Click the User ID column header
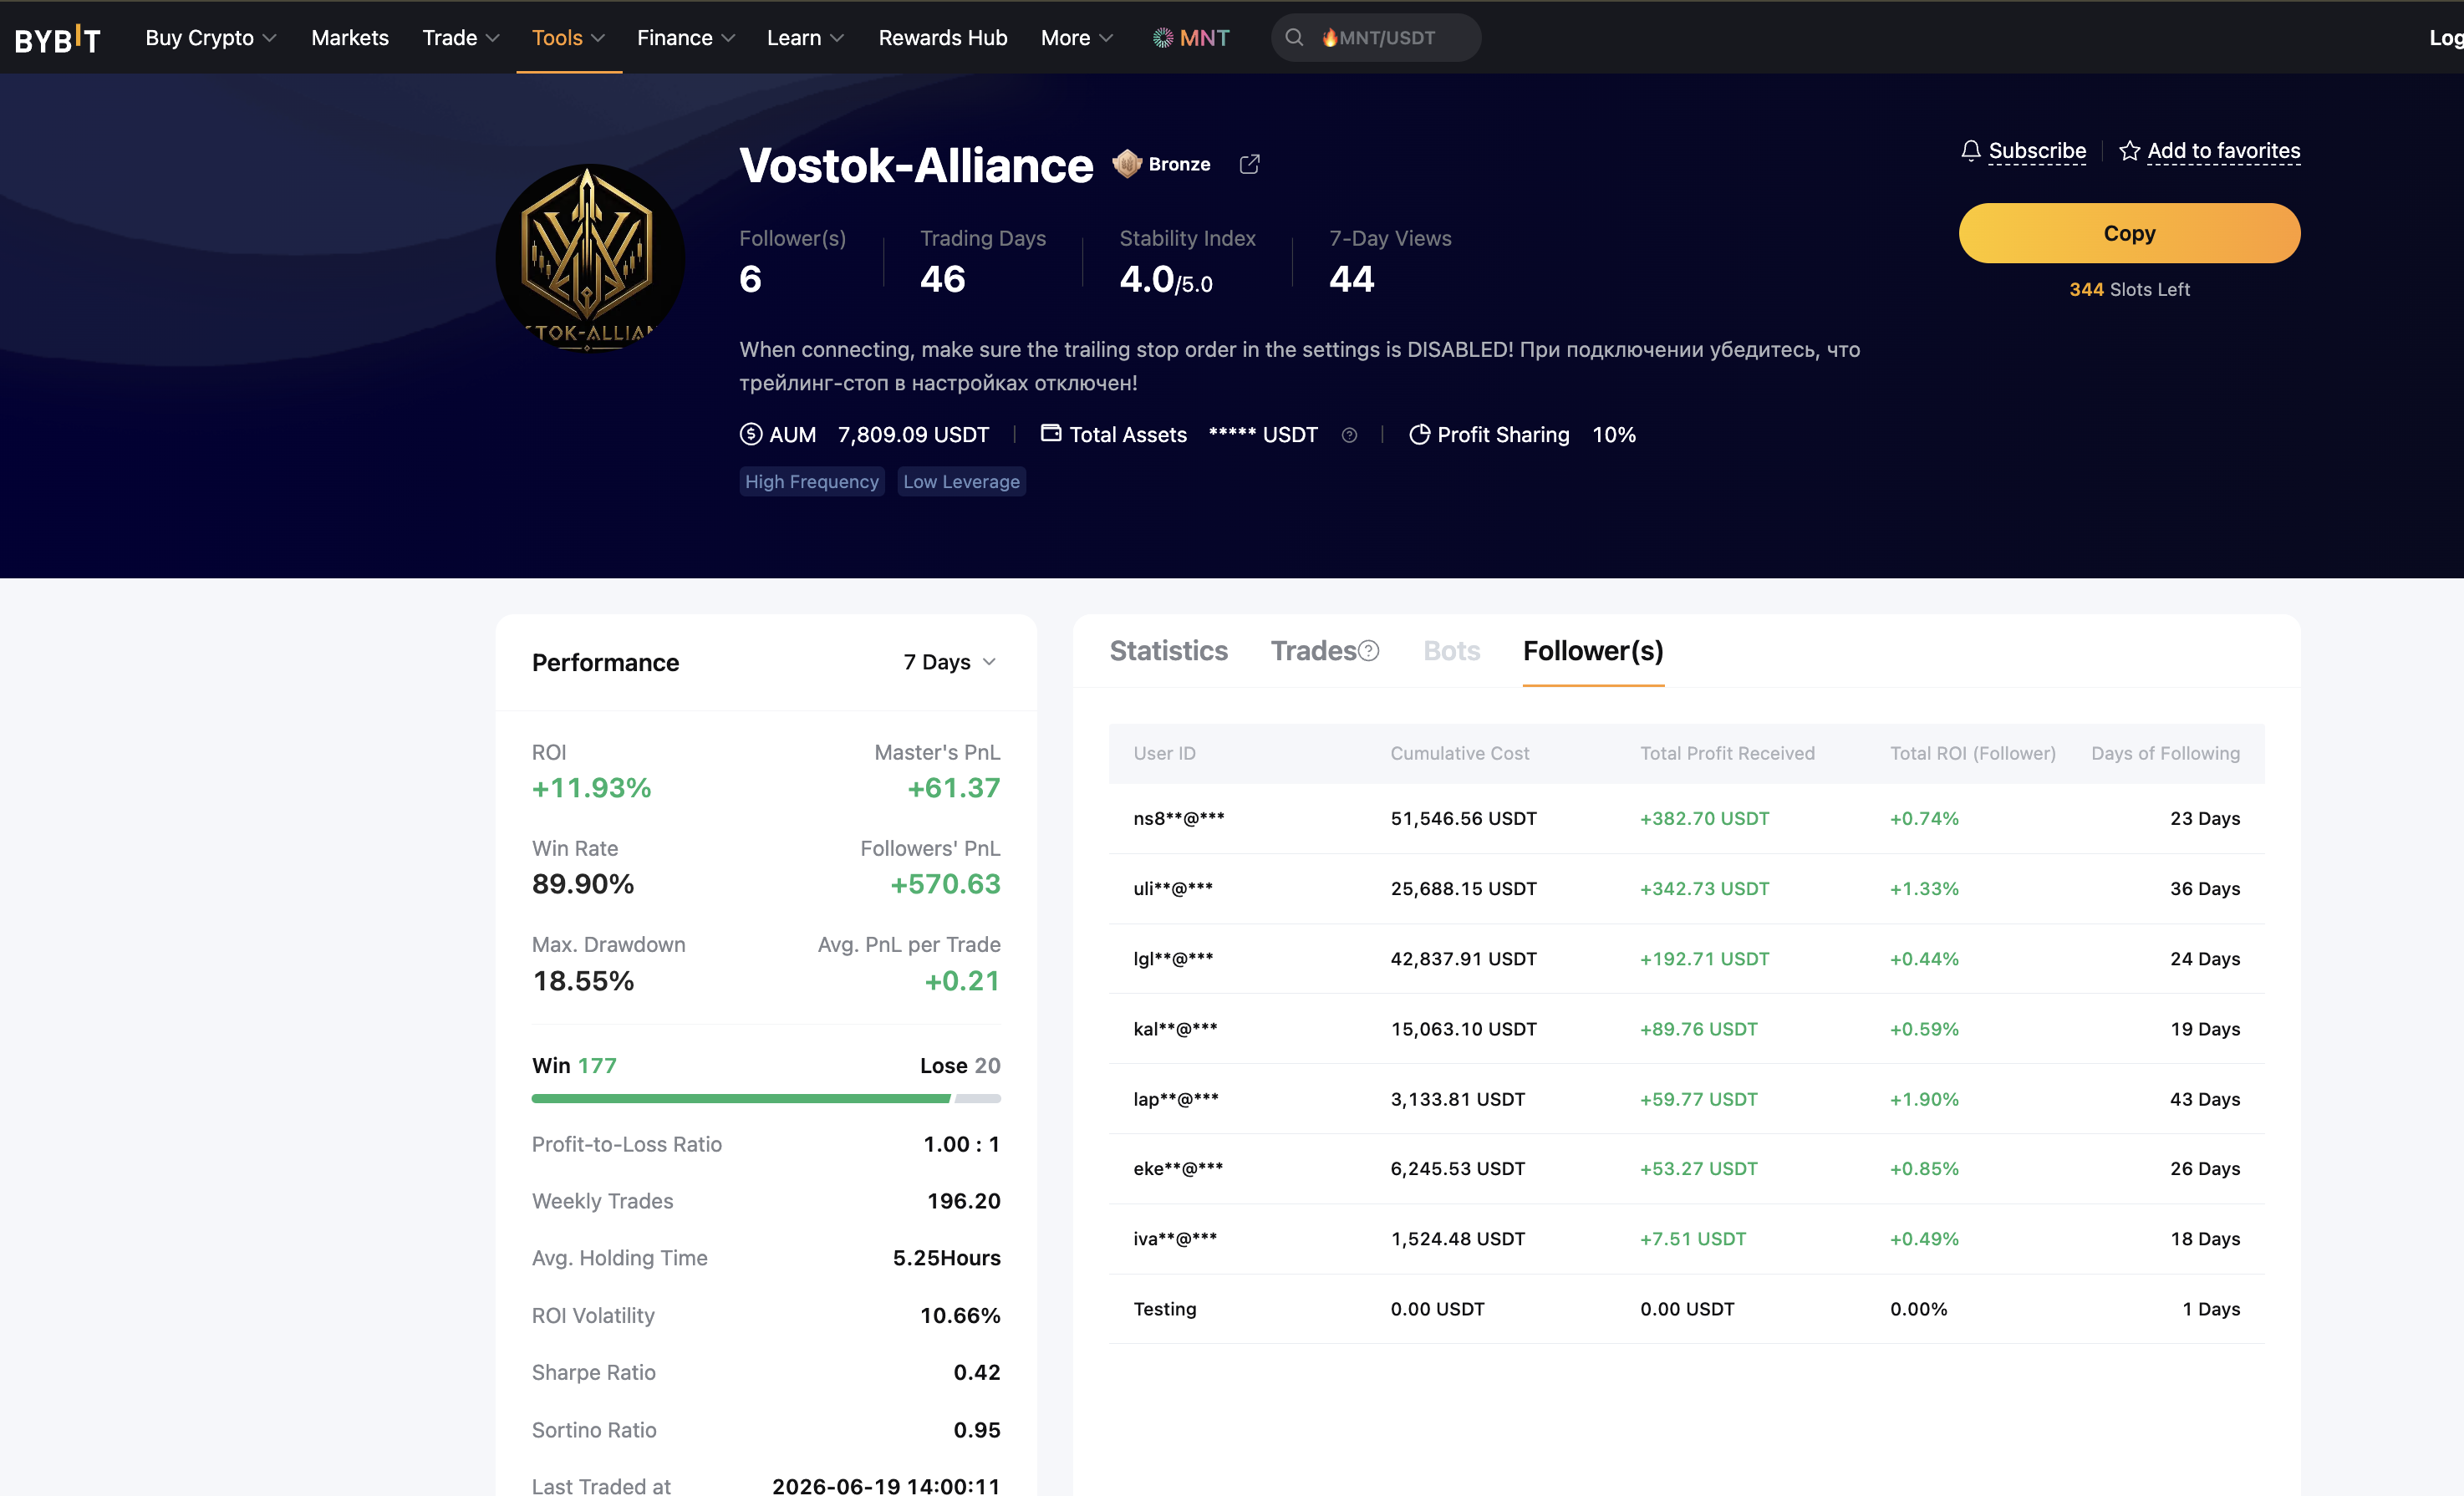 (1164, 753)
